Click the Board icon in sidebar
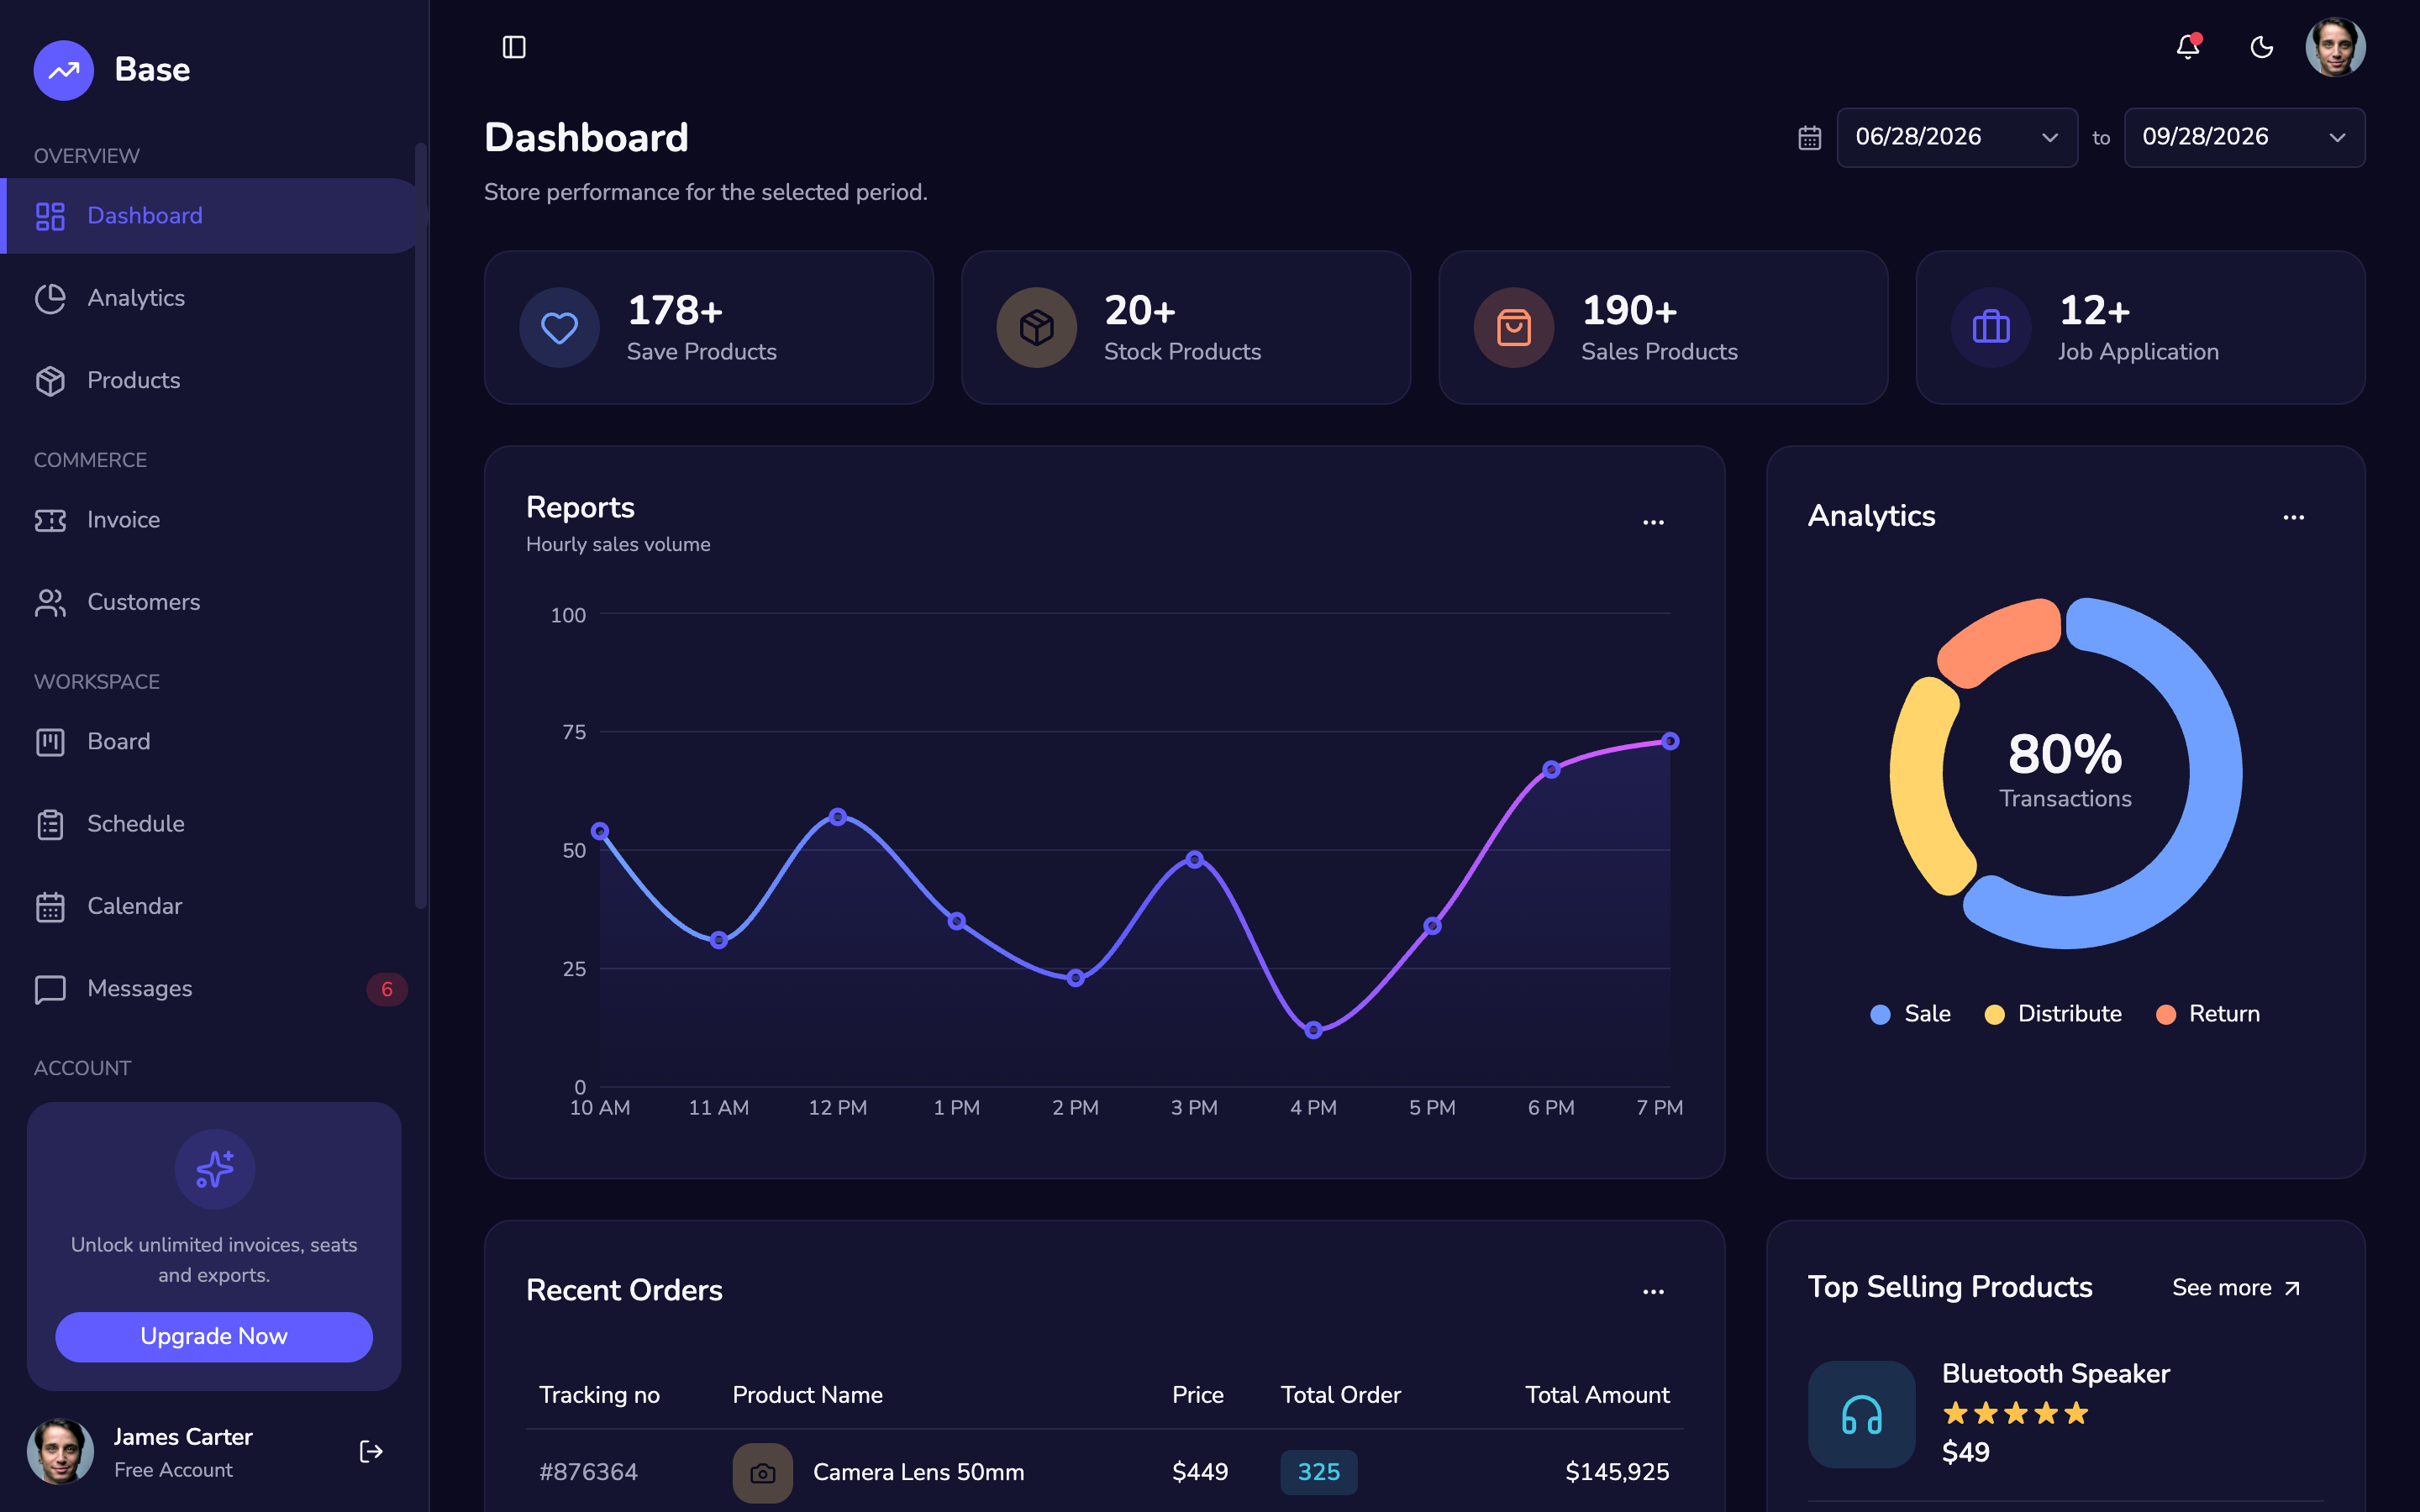2420x1512 pixels. 50,742
